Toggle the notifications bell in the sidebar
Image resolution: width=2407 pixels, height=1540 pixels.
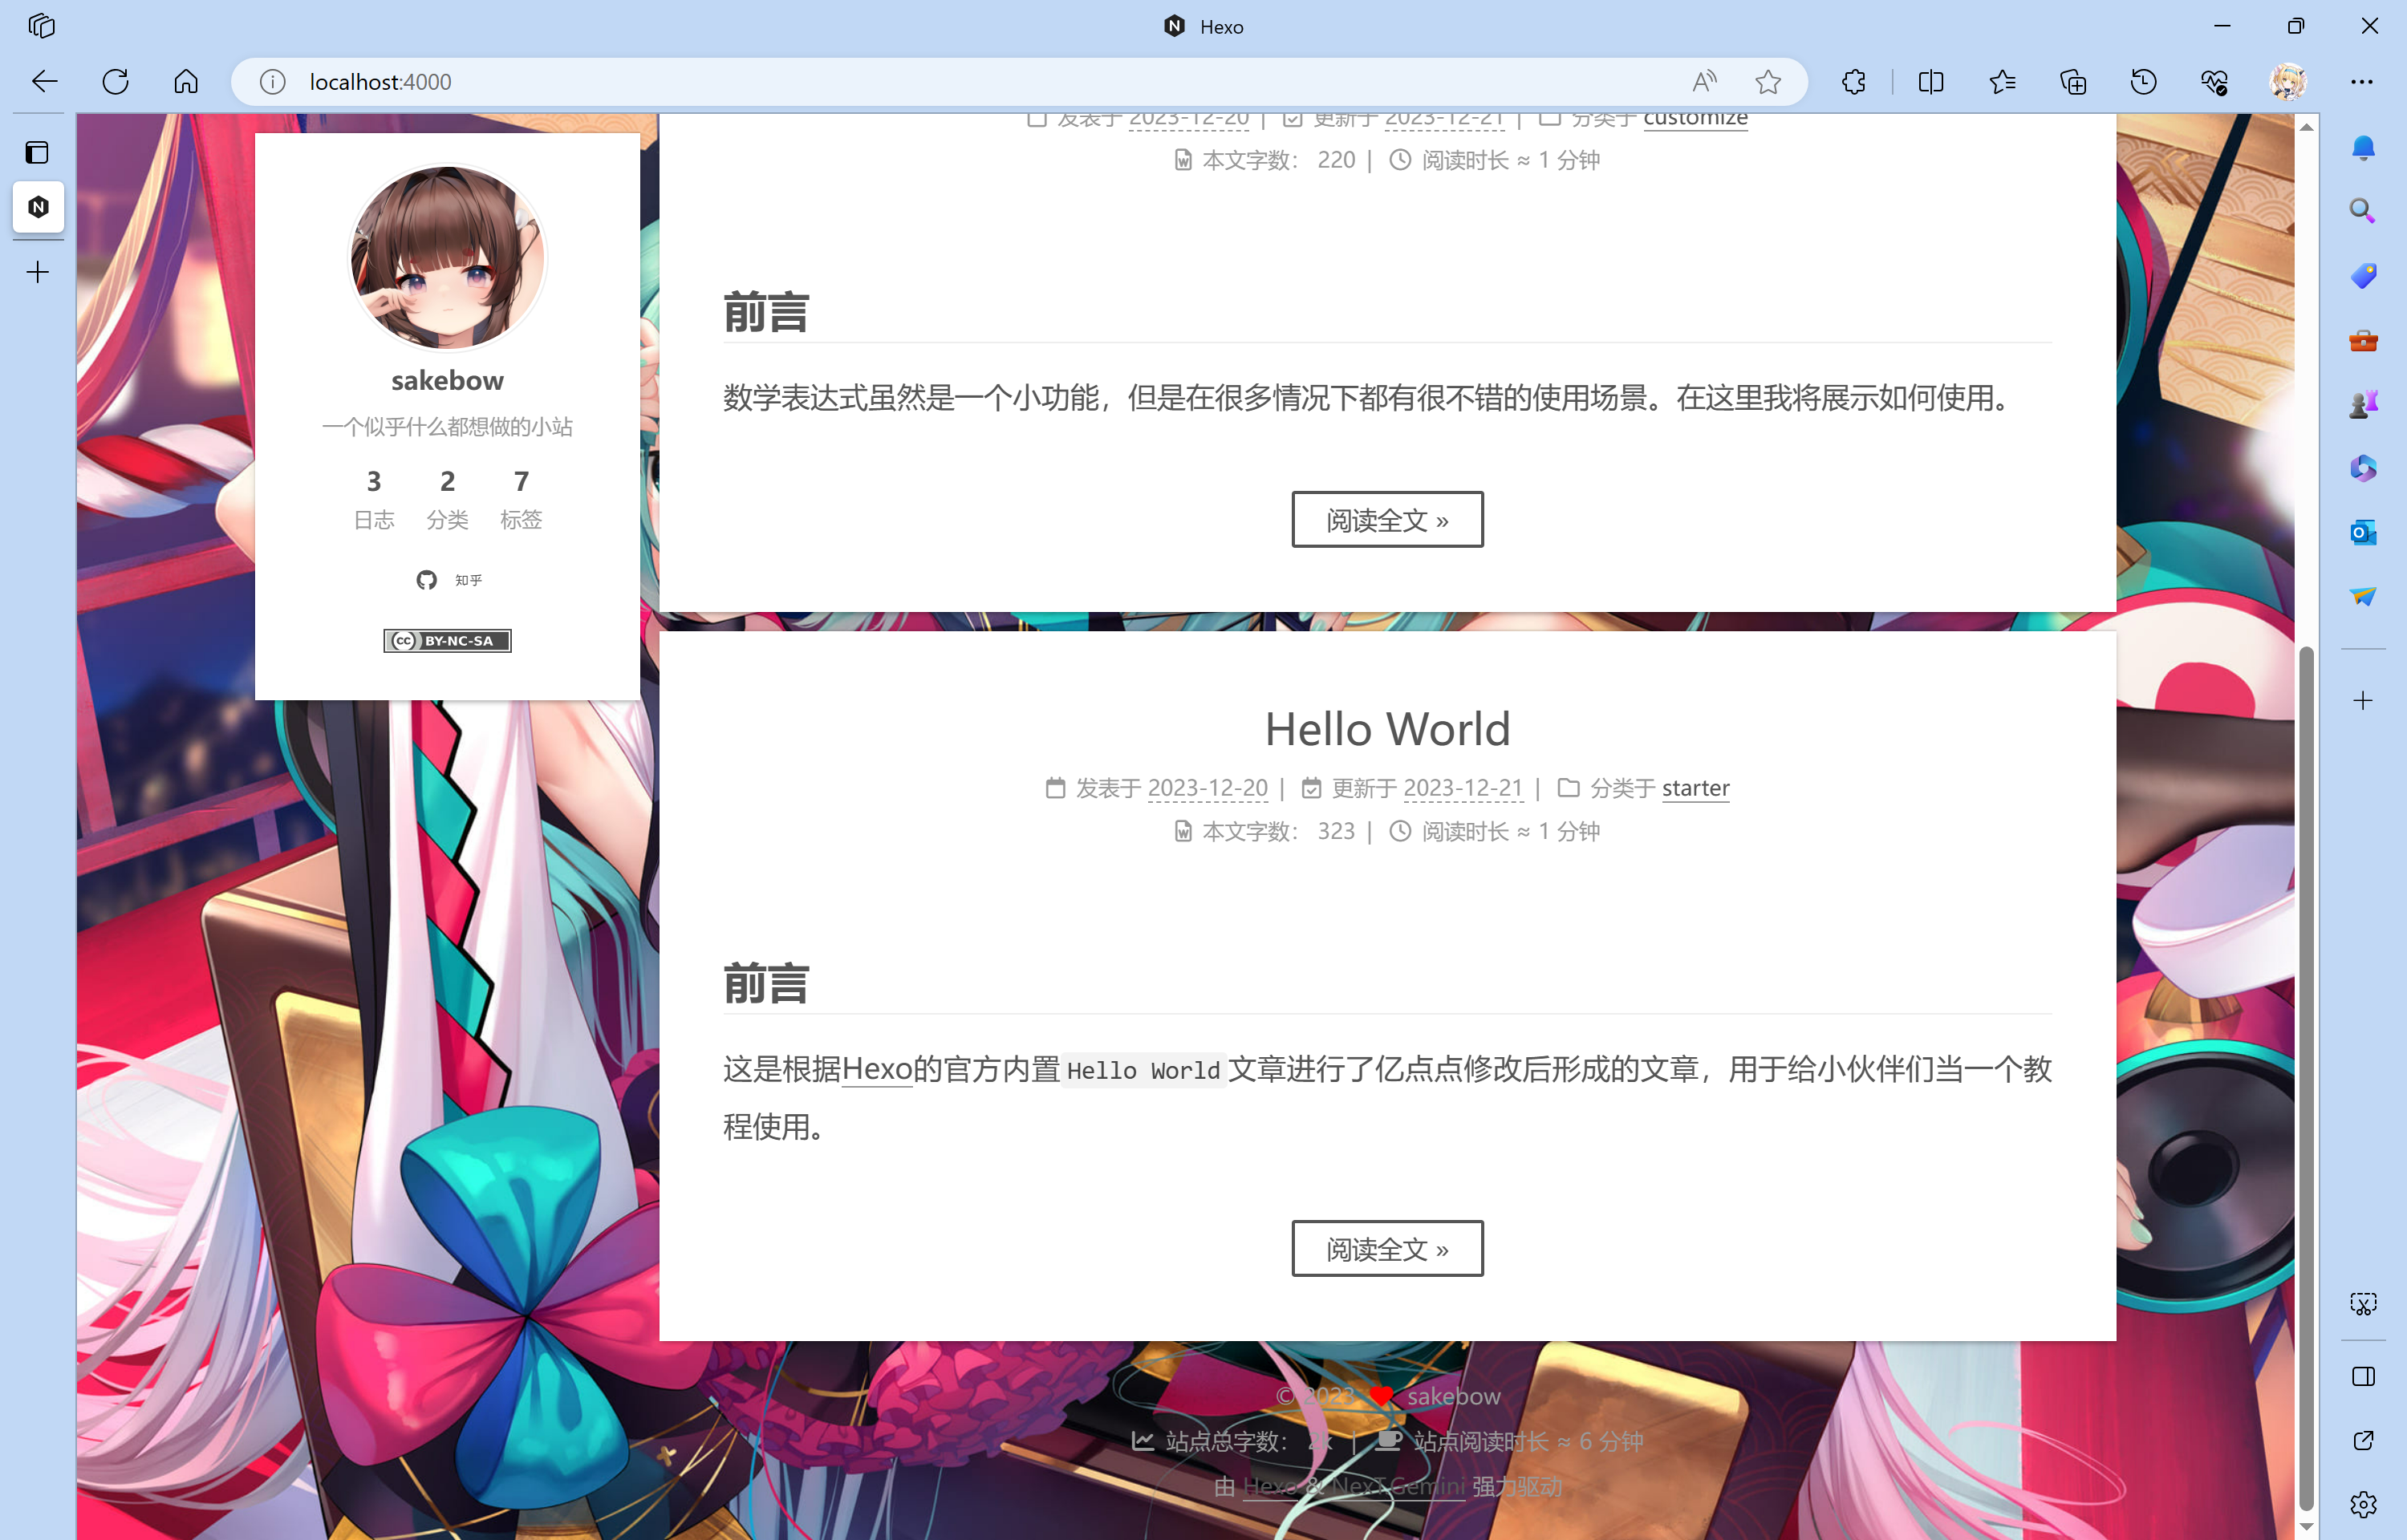coord(2363,147)
